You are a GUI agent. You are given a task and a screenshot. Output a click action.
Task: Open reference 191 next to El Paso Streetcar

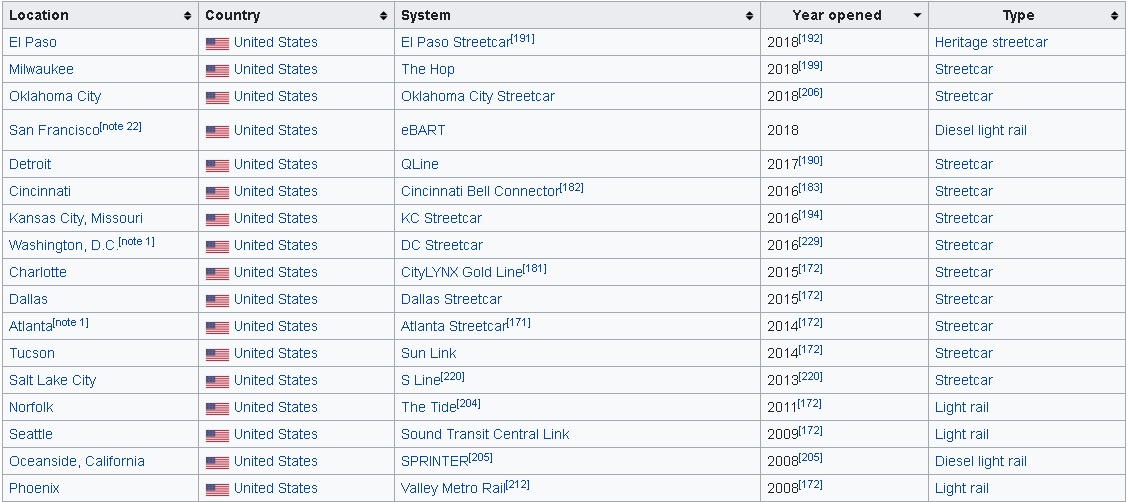point(522,39)
